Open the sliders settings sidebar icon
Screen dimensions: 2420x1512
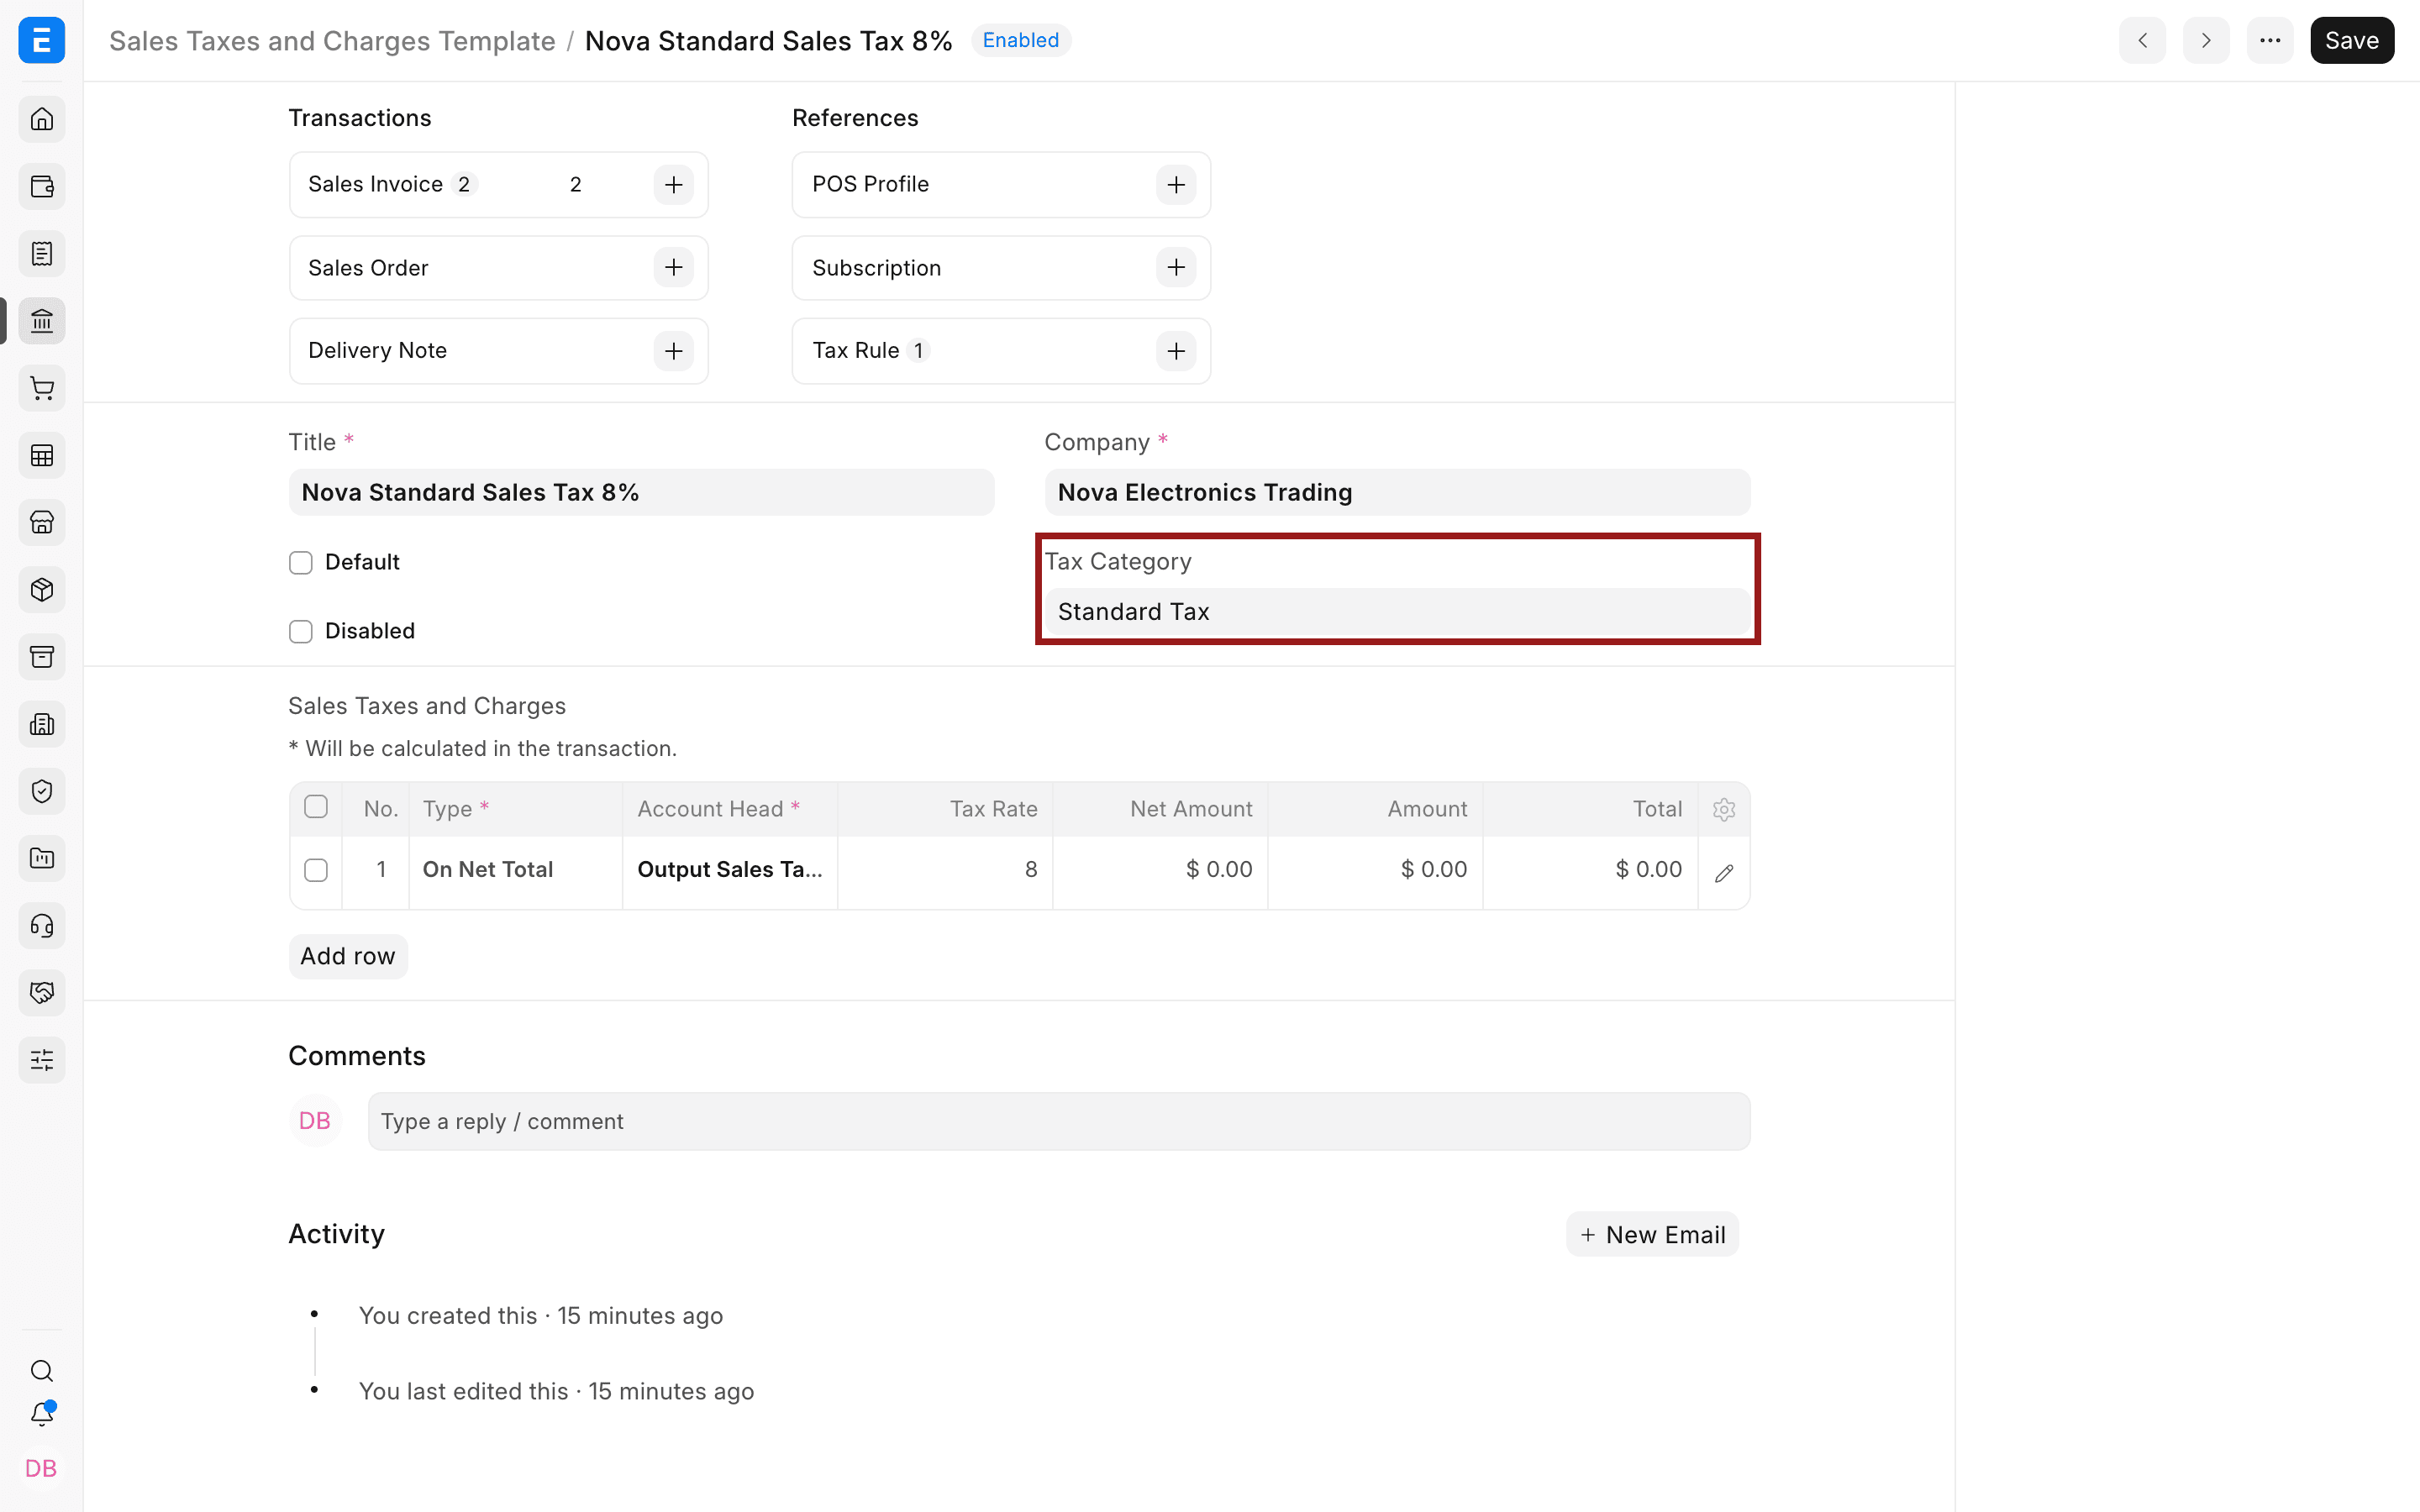(x=42, y=1060)
